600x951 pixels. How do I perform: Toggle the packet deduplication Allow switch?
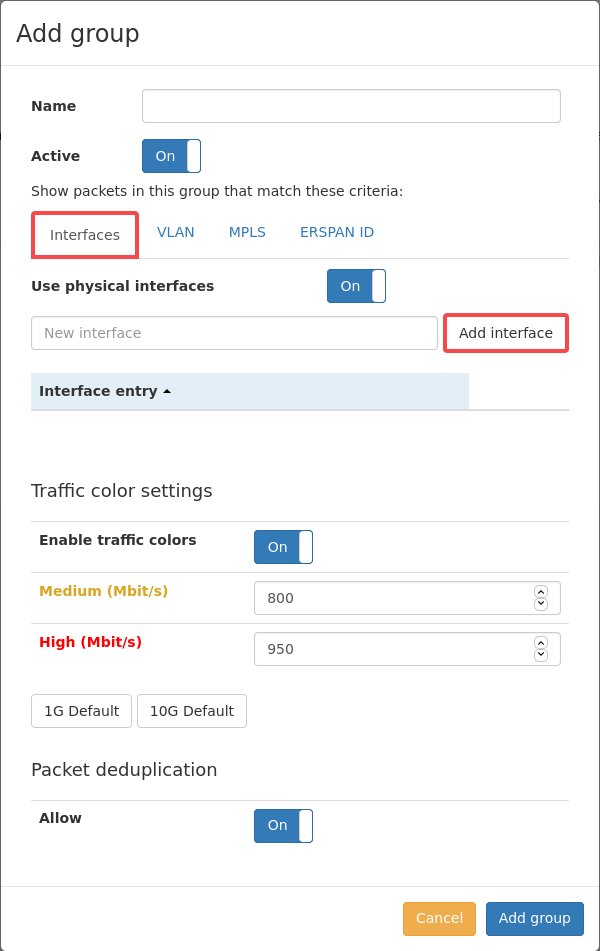[283, 825]
